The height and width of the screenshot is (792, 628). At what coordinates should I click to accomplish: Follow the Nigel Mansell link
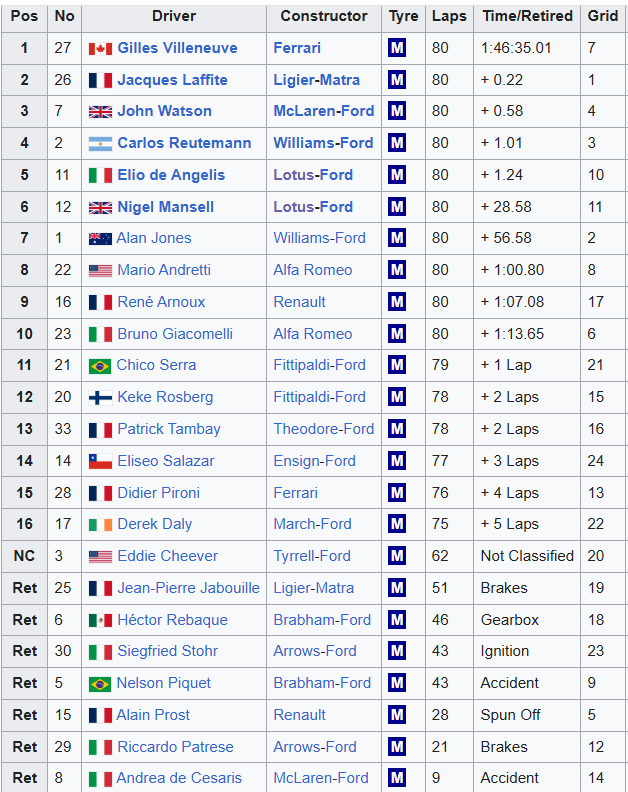pyautogui.click(x=165, y=207)
